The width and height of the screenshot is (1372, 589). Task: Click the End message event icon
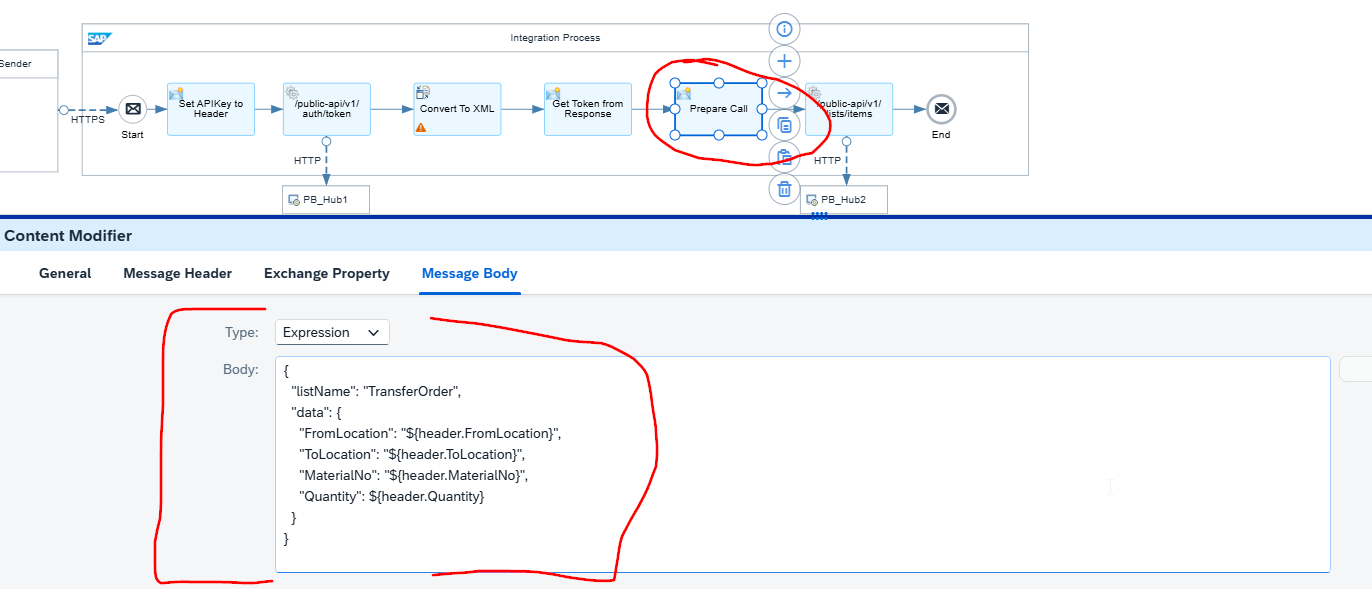940,109
